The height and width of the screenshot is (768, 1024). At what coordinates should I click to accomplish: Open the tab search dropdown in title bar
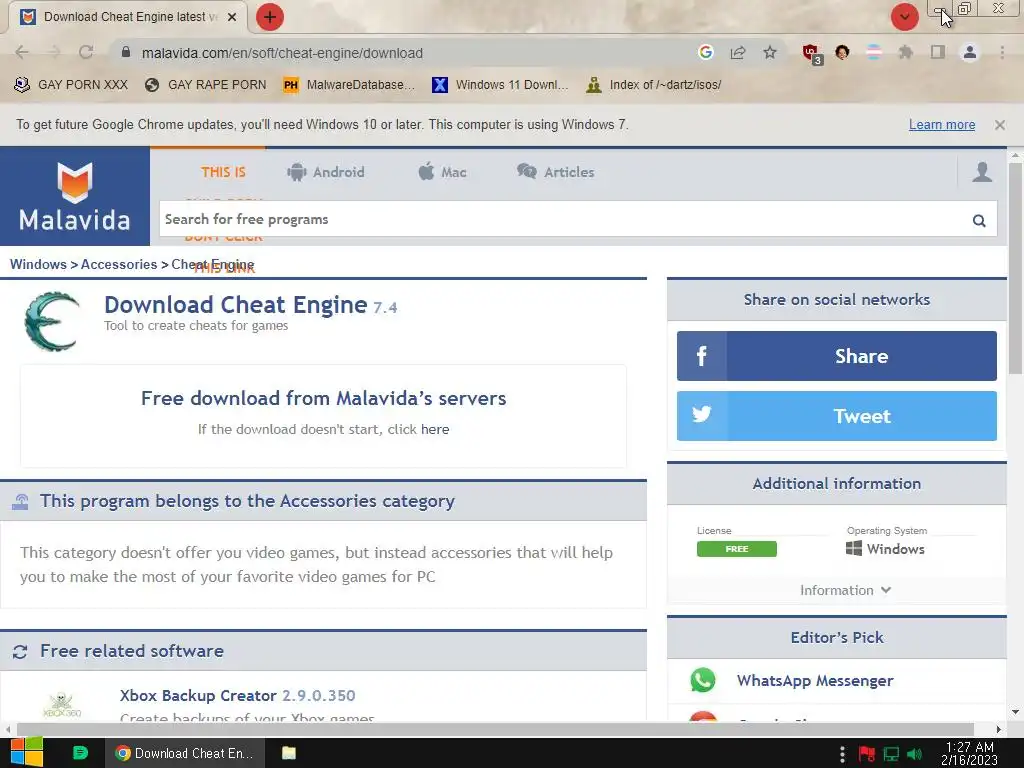coord(904,17)
